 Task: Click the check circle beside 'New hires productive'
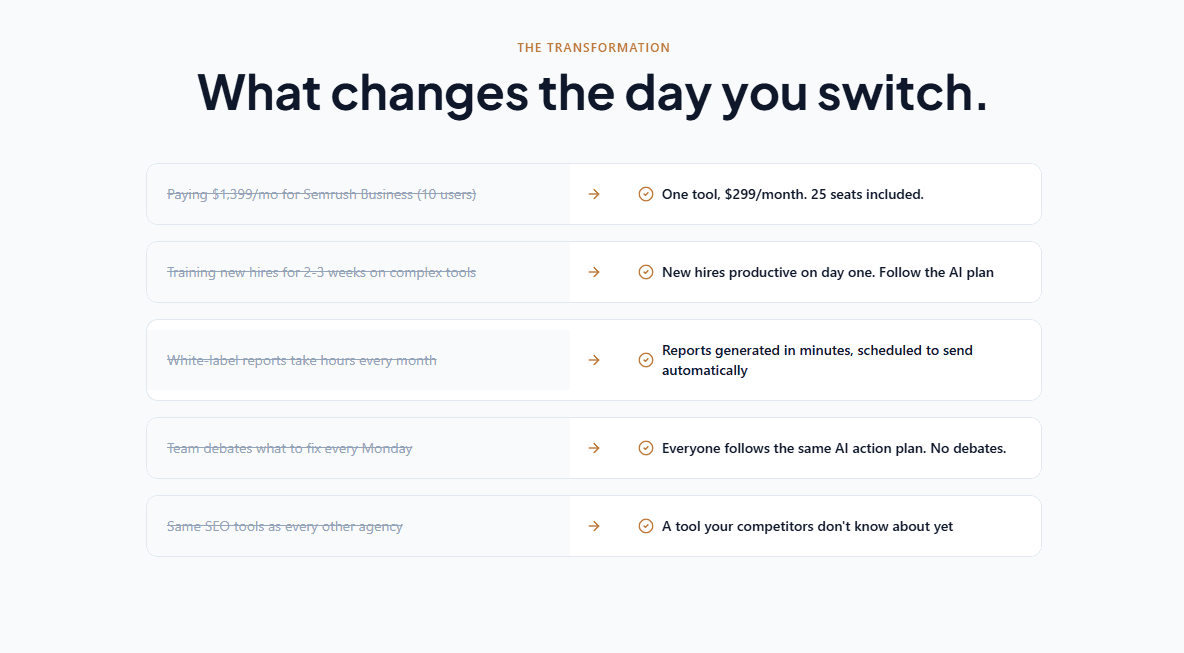[x=646, y=272]
